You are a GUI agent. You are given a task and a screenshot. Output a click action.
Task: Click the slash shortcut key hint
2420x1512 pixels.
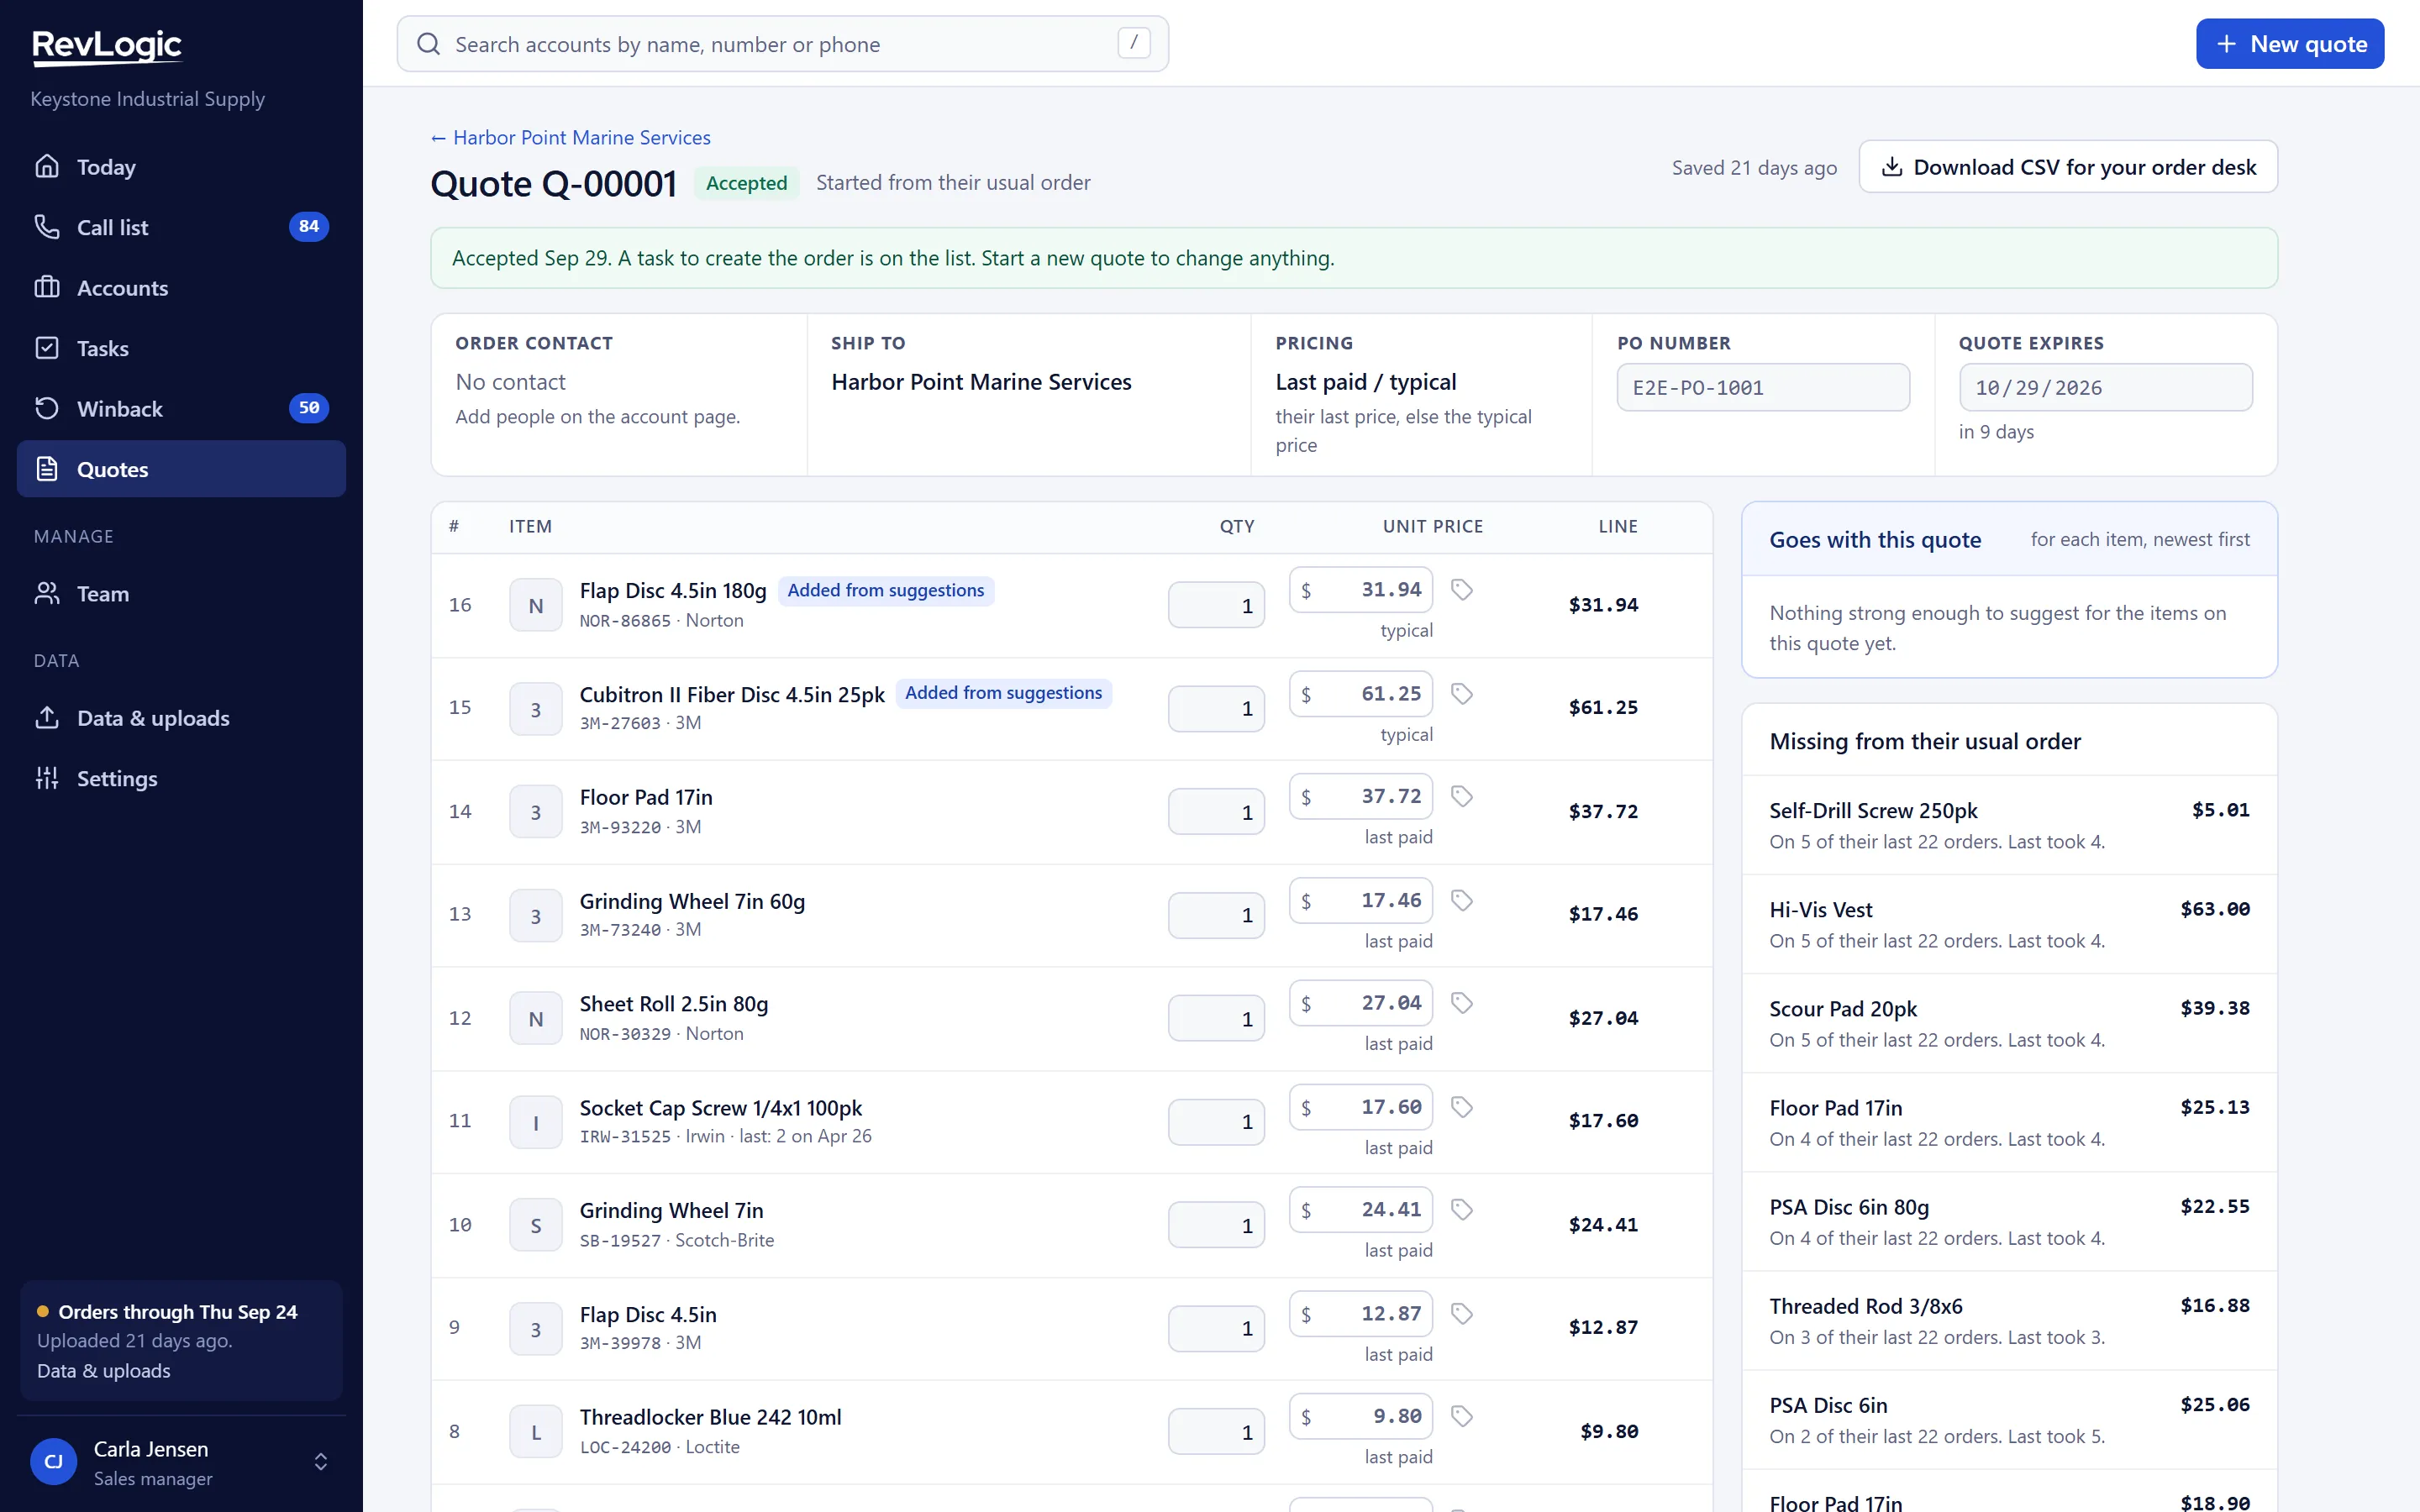coord(1133,43)
